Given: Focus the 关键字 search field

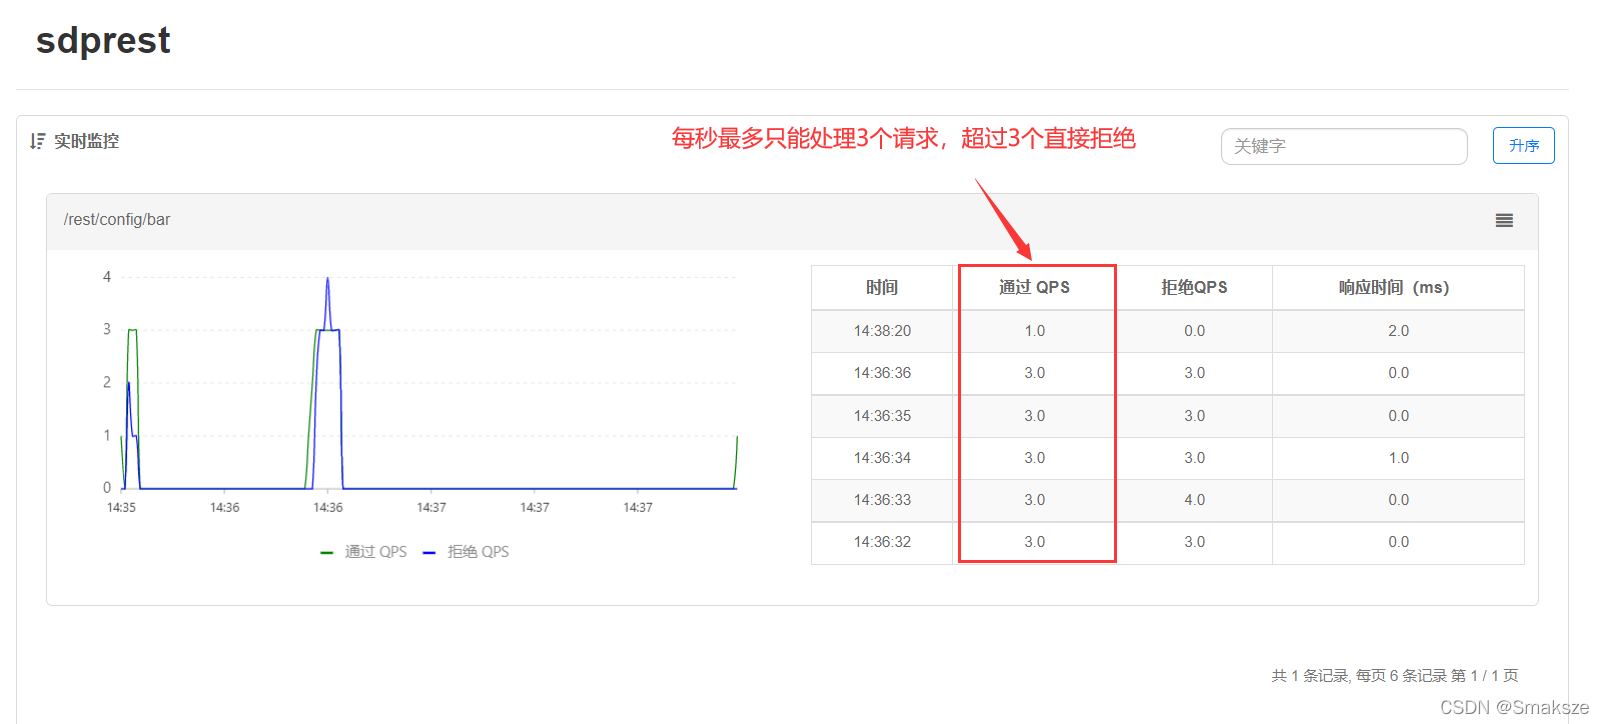Looking at the screenshot, I should coord(1343,146).
